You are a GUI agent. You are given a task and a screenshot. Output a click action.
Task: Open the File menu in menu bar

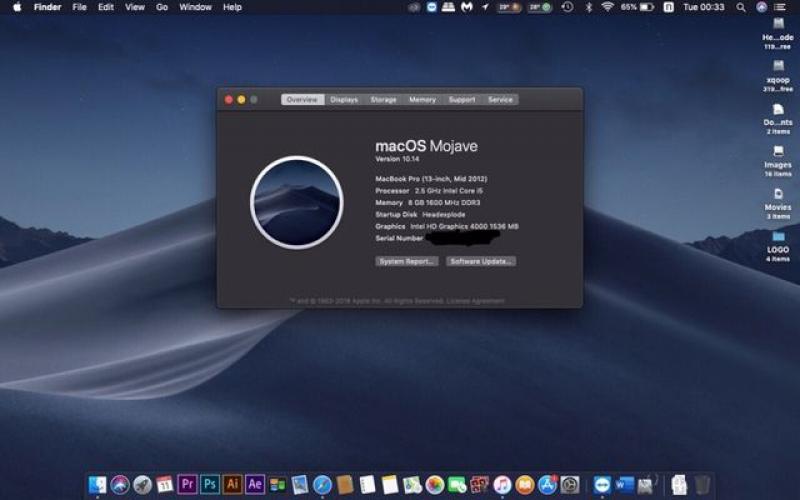point(79,7)
